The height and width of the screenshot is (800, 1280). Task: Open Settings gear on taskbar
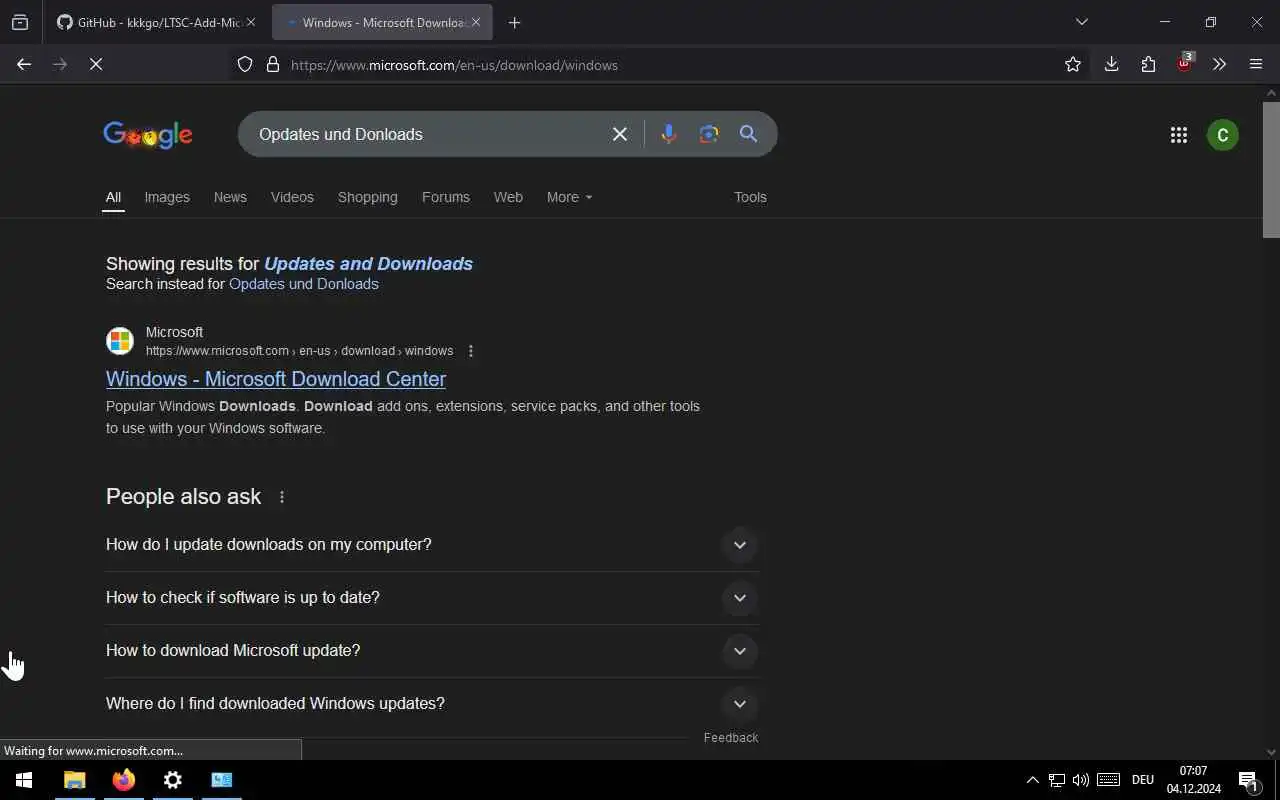pyautogui.click(x=172, y=780)
